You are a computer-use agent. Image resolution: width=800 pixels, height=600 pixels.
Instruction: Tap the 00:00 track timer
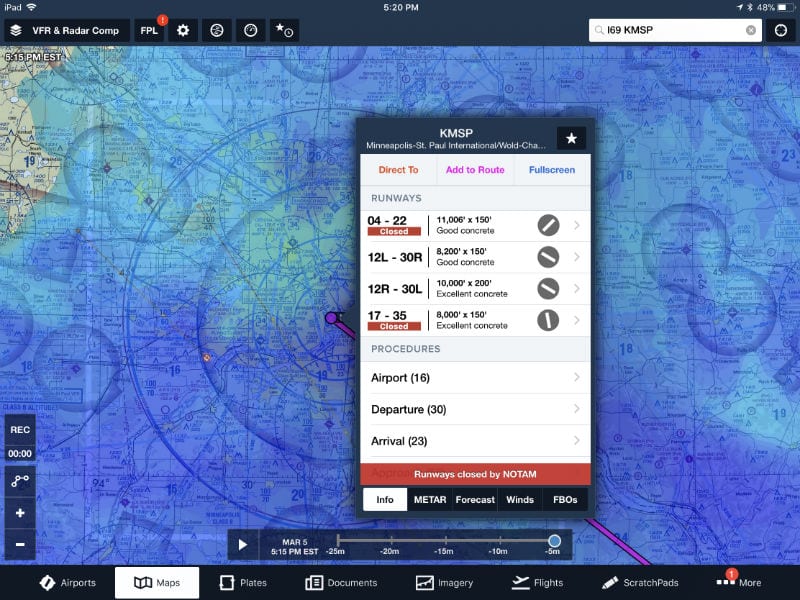click(x=20, y=454)
